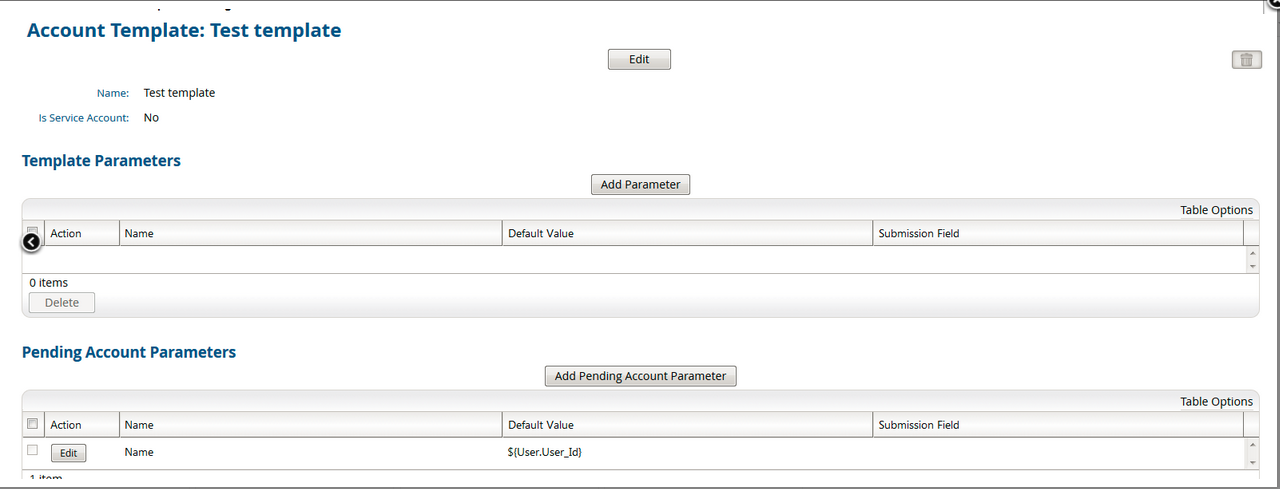The image size is (1280, 489).
Task: Click the black left-arrow collapse icon
Action: click(x=31, y=241)
